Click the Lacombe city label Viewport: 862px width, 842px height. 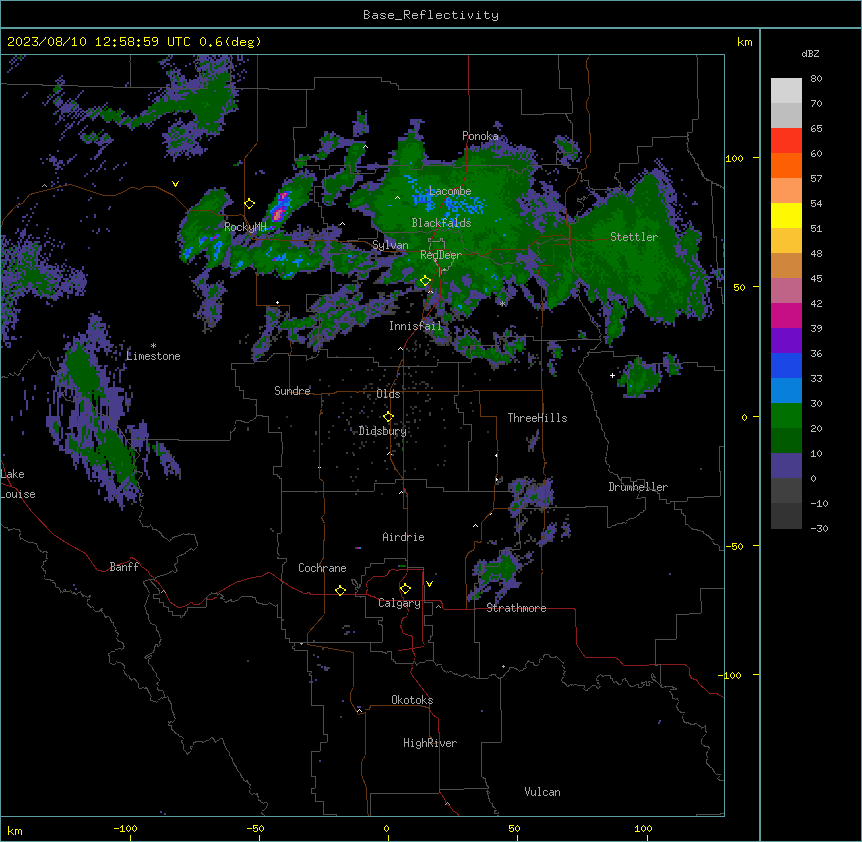click(450, 191)
